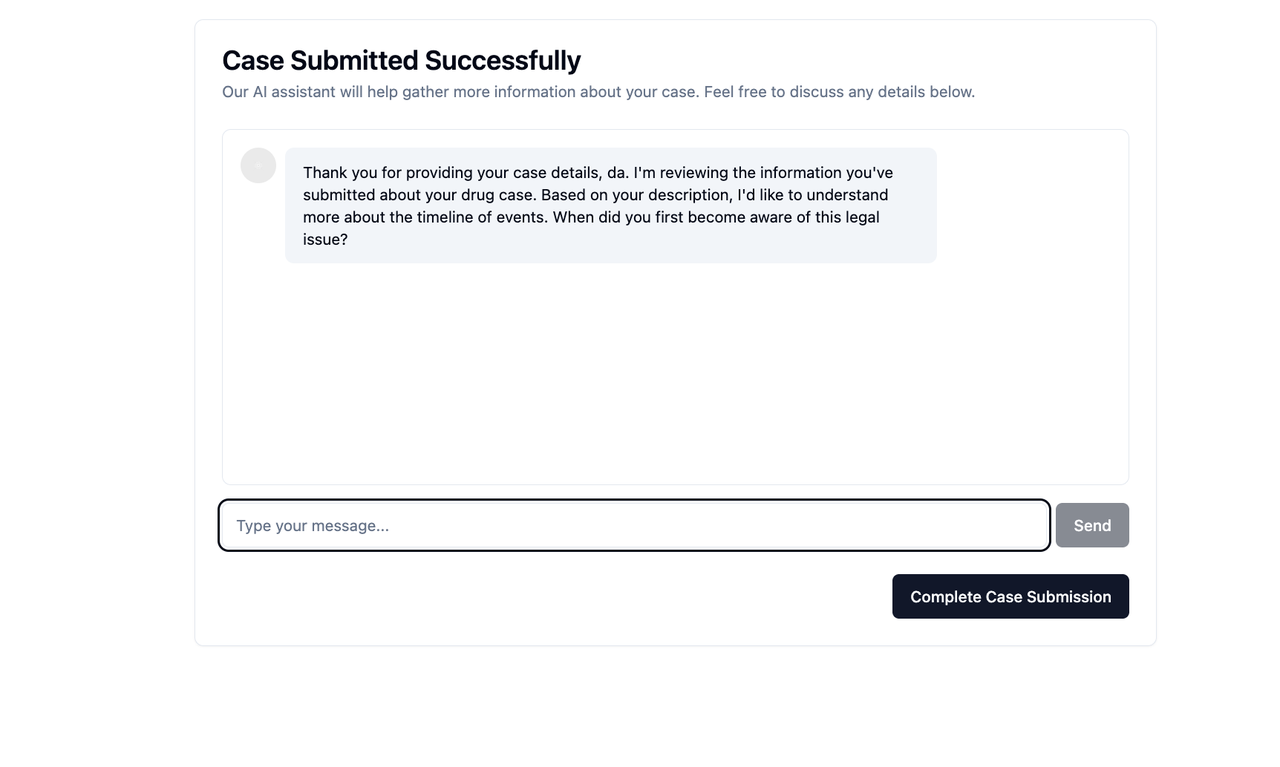
Task: Click the "Case Submitted Successfully" heading
Action: tap(401, 60)
